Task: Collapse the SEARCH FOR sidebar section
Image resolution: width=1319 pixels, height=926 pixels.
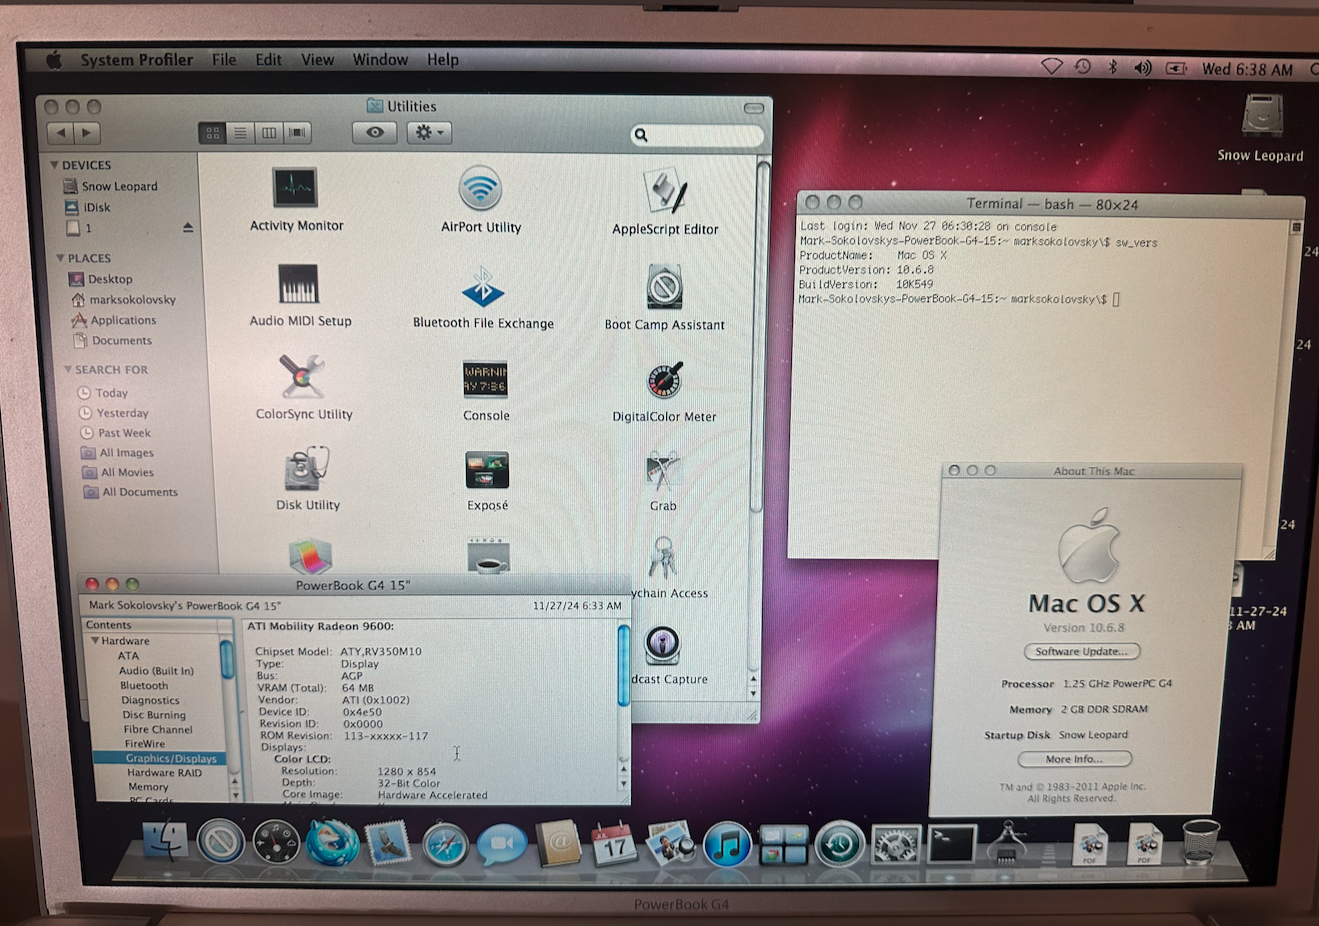Action: point(67,369)
